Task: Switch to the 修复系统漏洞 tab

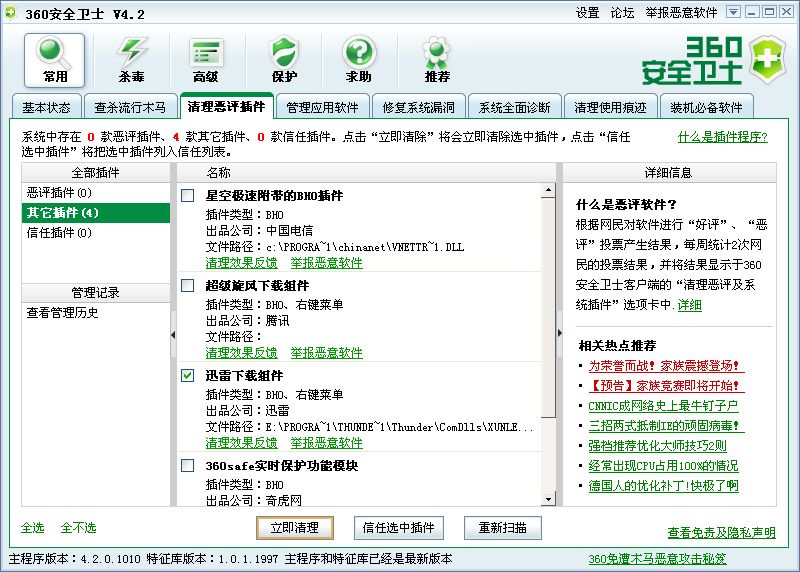Action: pos(418,107)
